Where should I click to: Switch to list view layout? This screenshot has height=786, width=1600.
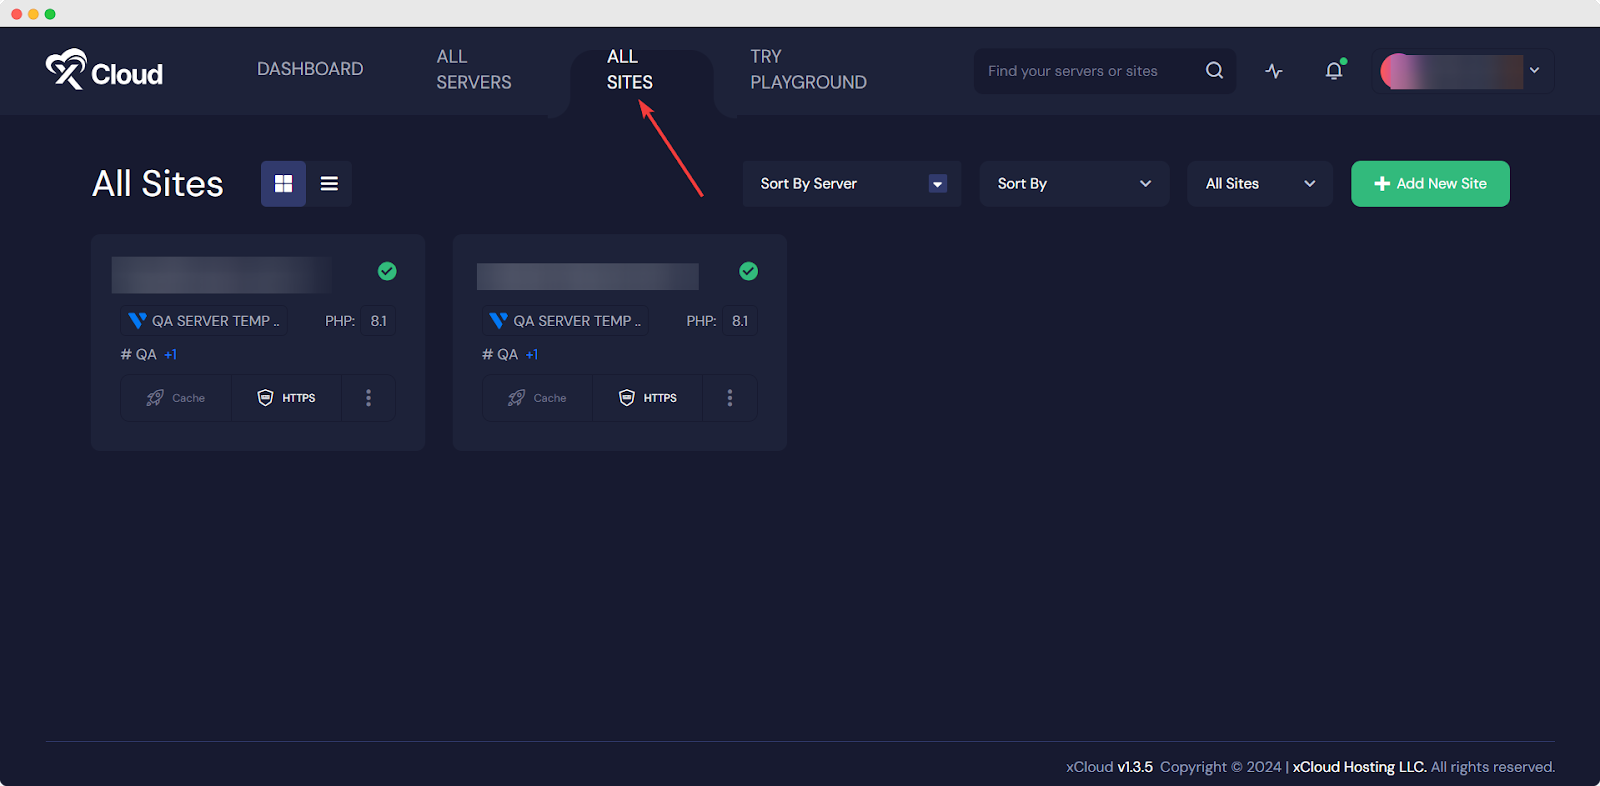329,184
